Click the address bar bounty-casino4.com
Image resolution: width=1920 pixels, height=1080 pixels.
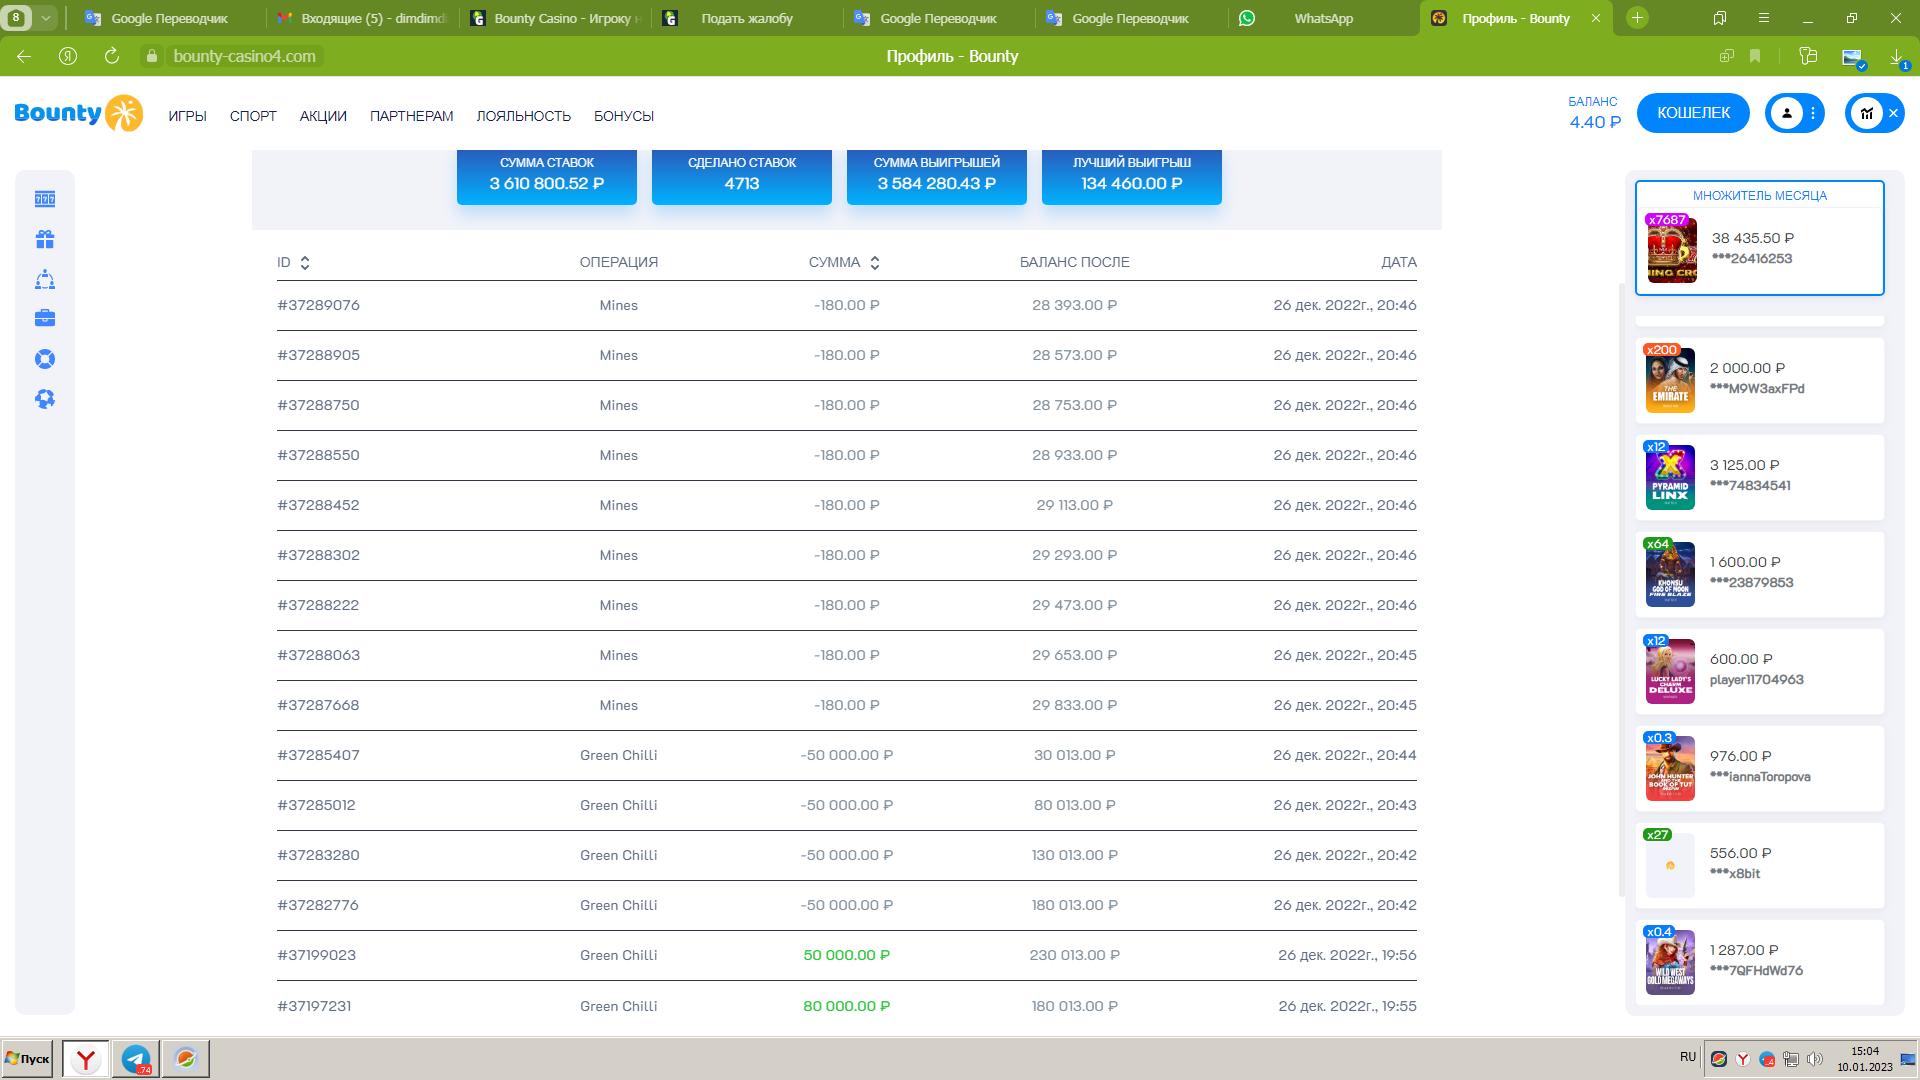[244, 56]
